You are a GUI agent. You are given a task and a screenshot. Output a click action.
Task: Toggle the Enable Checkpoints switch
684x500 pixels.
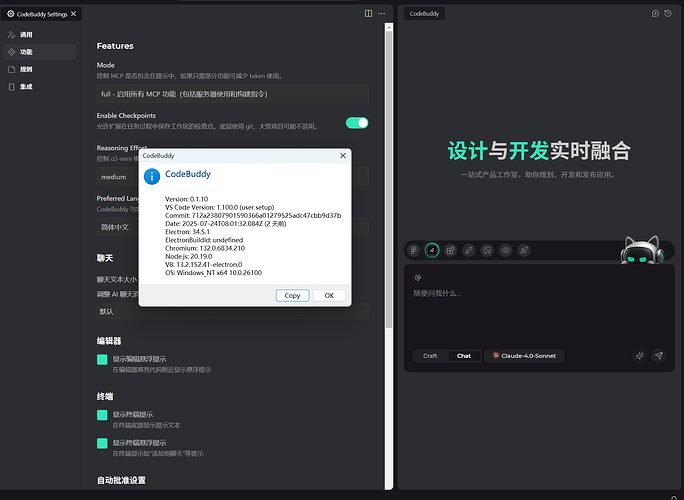click(357, 123)
